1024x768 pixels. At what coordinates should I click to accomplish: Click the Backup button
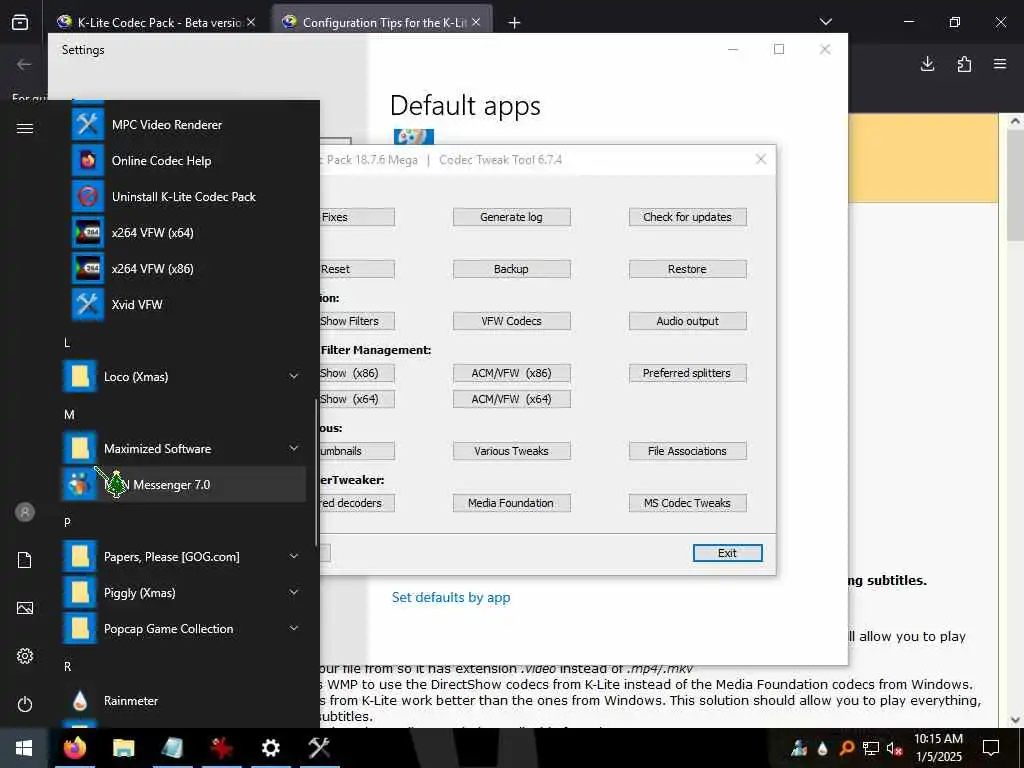coord(511,269)
